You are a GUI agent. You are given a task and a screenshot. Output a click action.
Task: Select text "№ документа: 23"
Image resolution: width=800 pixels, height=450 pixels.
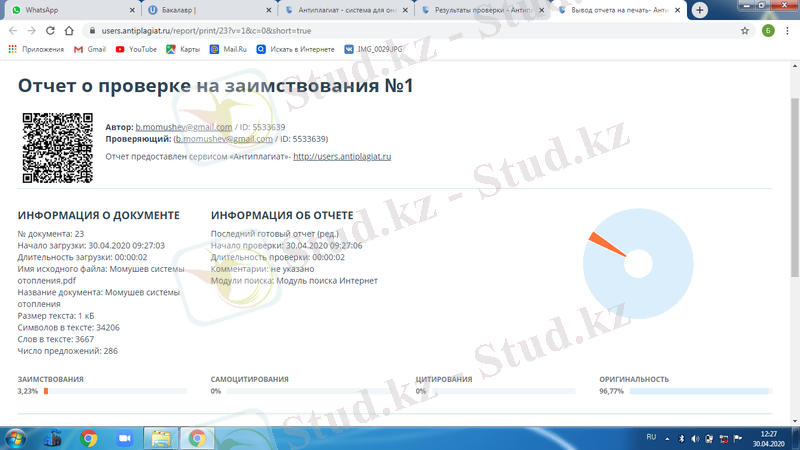51,234
